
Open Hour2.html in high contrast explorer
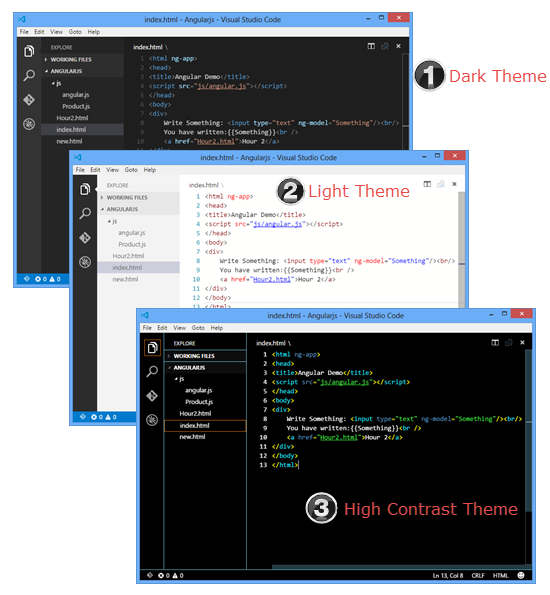click(195, 414)
